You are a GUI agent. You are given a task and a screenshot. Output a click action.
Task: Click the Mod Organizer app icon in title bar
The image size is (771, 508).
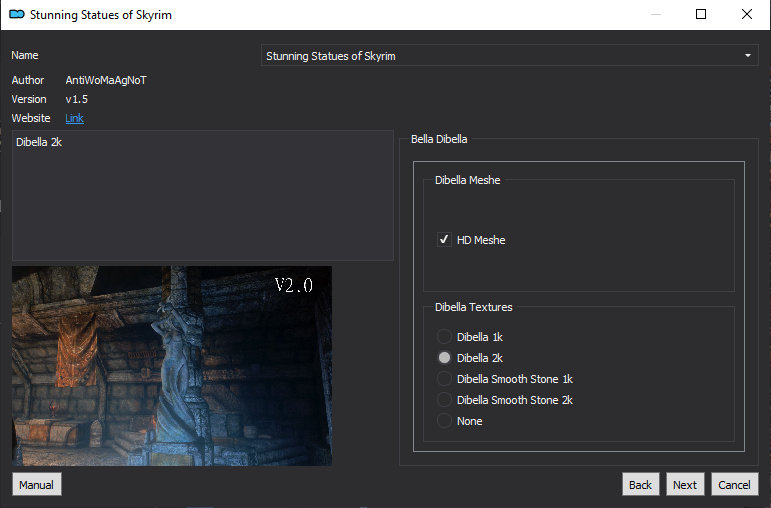pyautogui.click(x=17, y=14)
